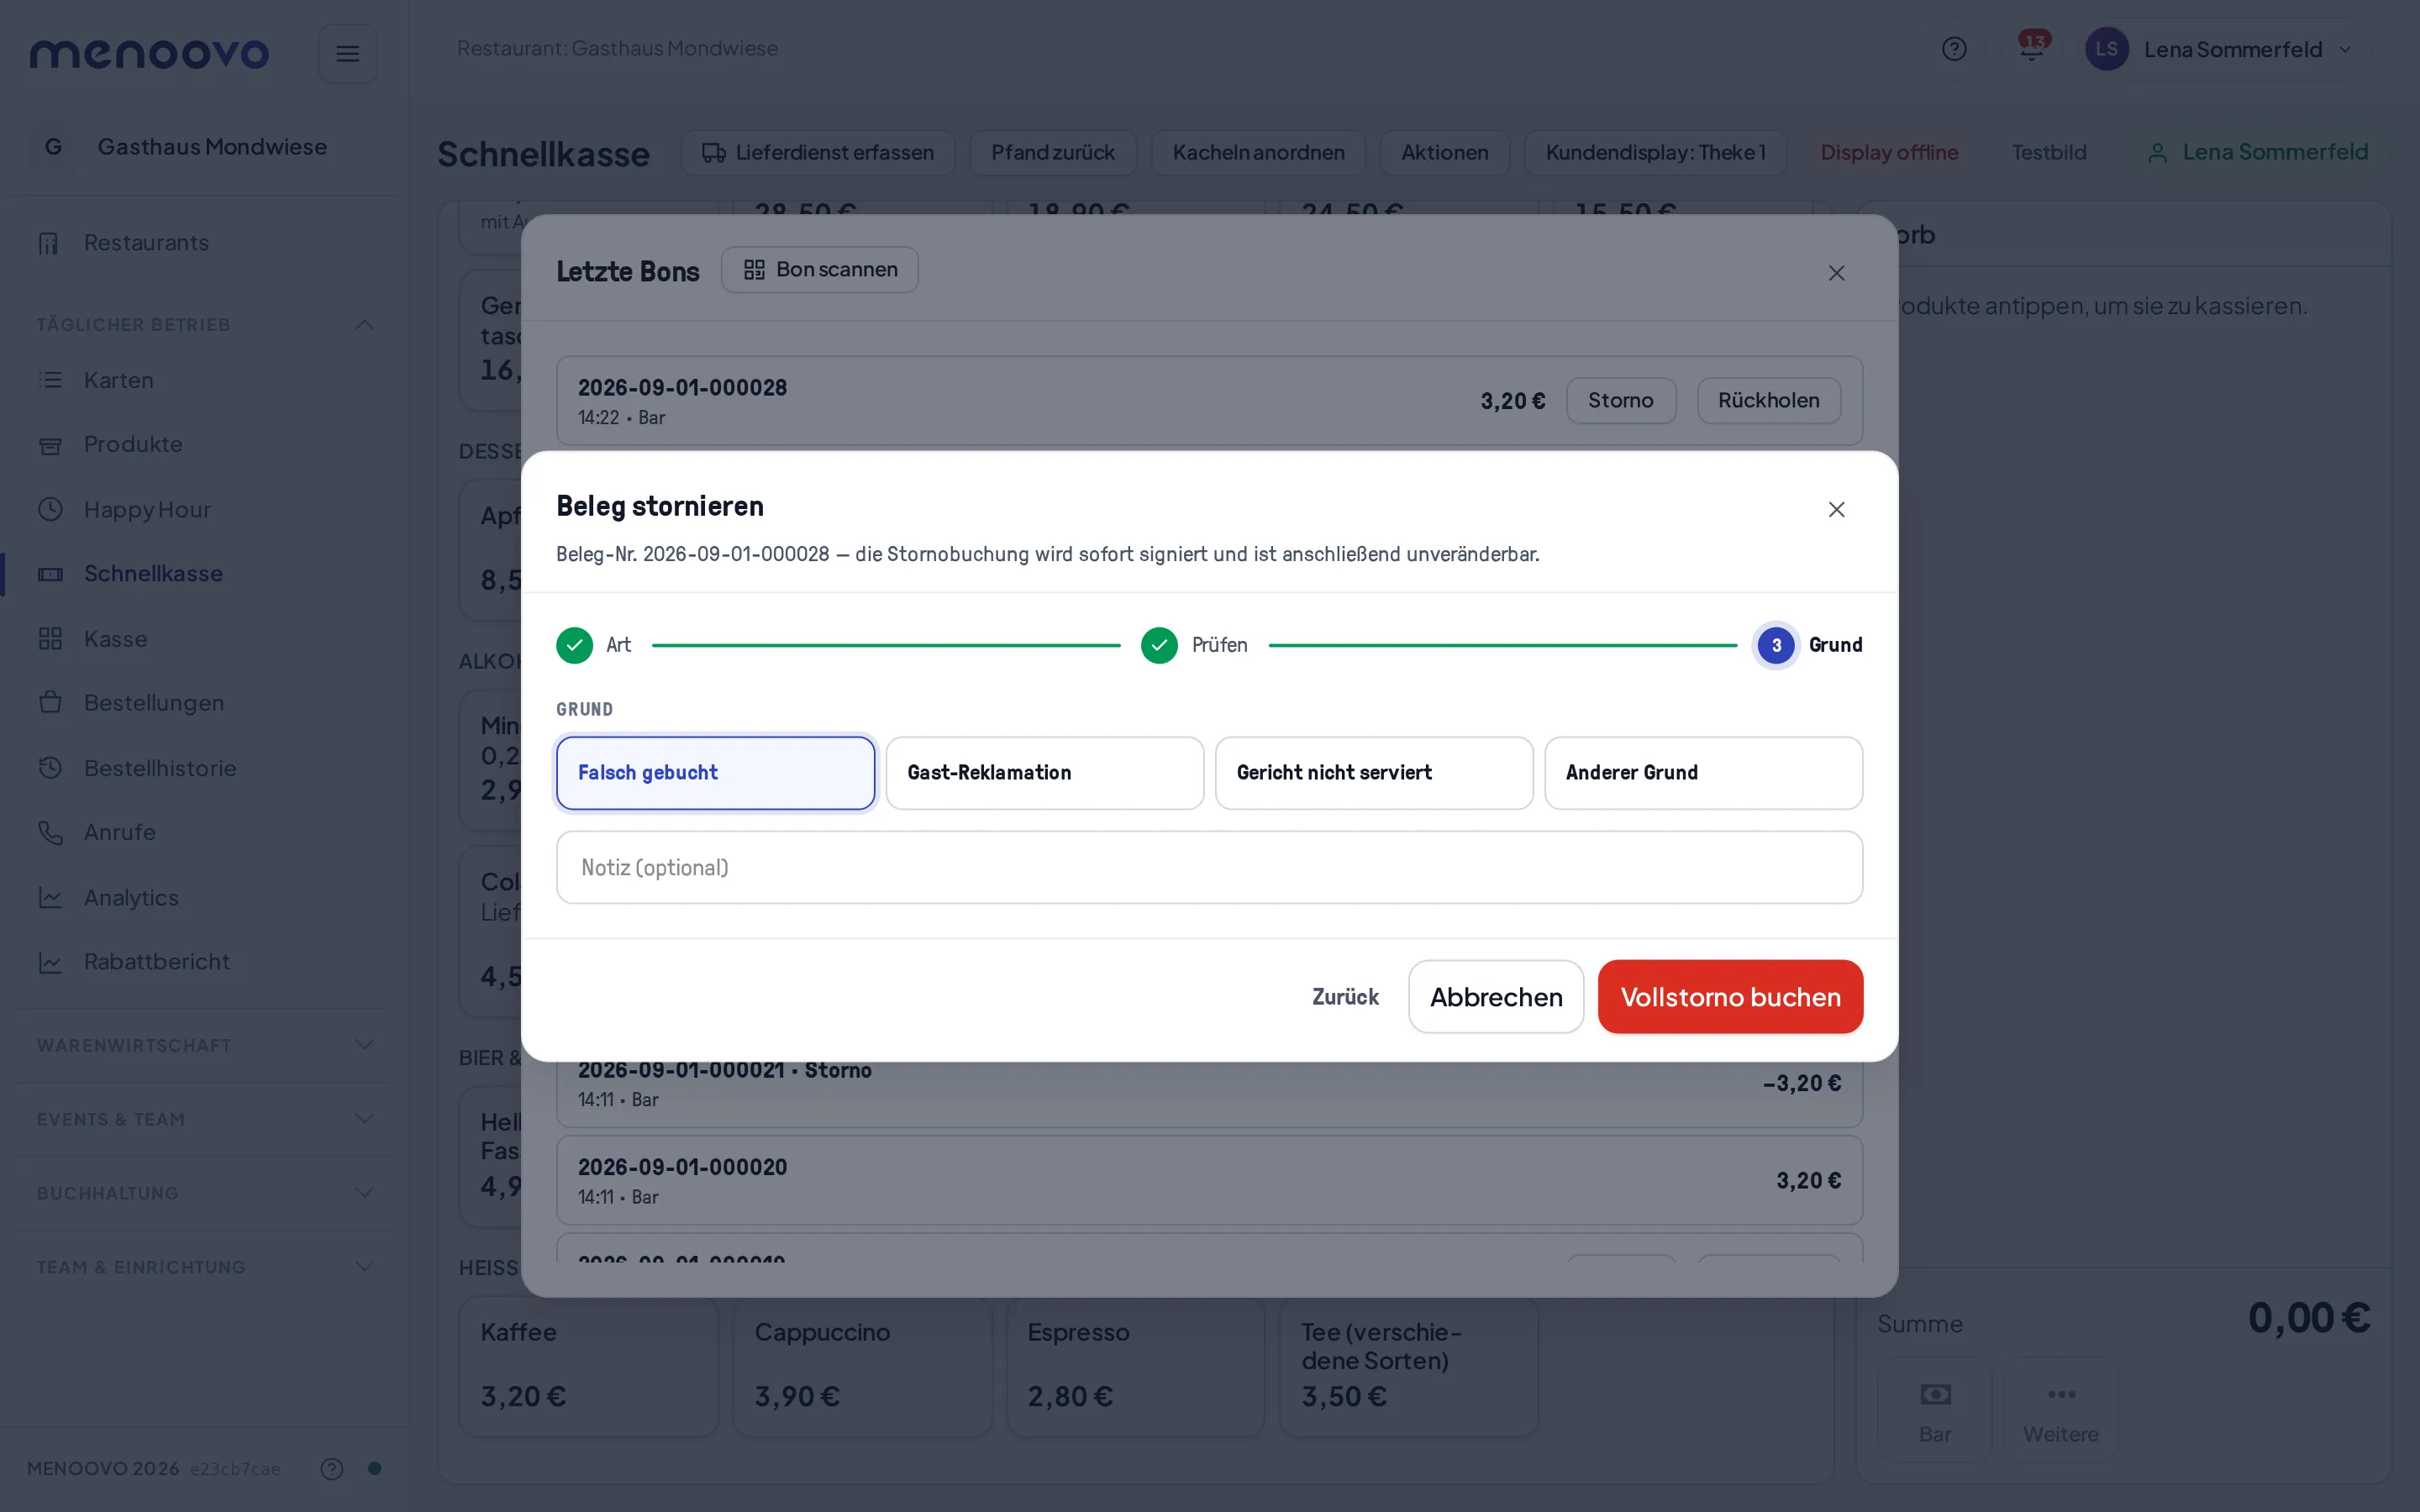Close the Letzte Bons panel
The image size is (2420, 1512).
[x=1837, y=273]
